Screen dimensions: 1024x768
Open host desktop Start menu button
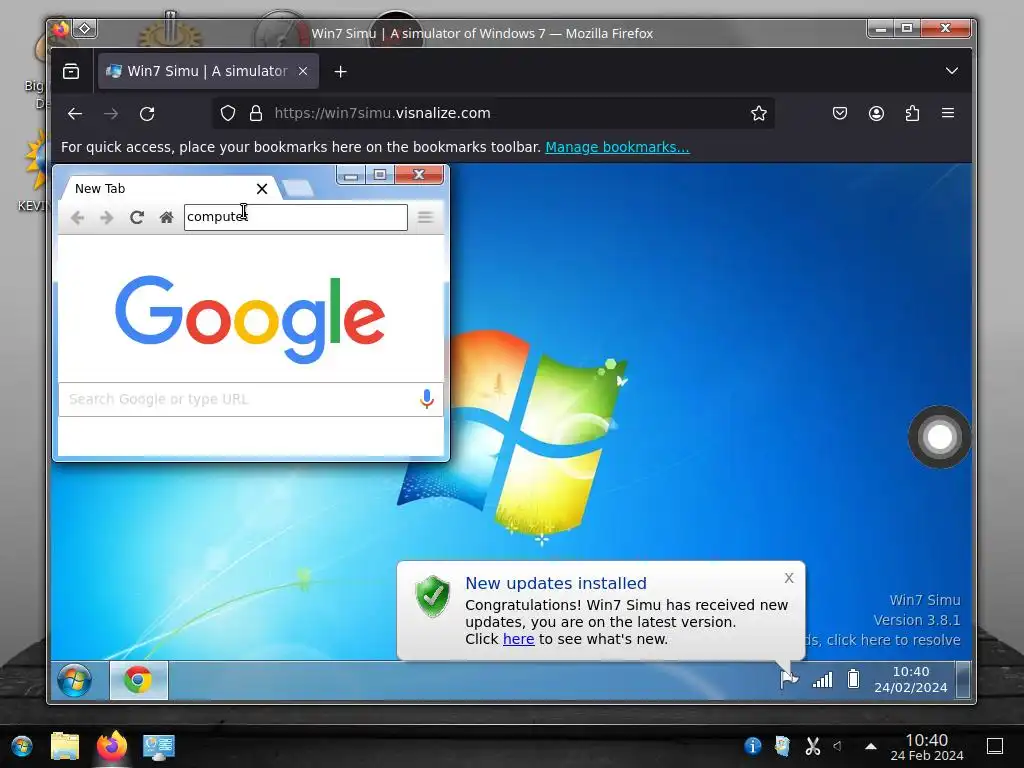click(x=22, y=746)
